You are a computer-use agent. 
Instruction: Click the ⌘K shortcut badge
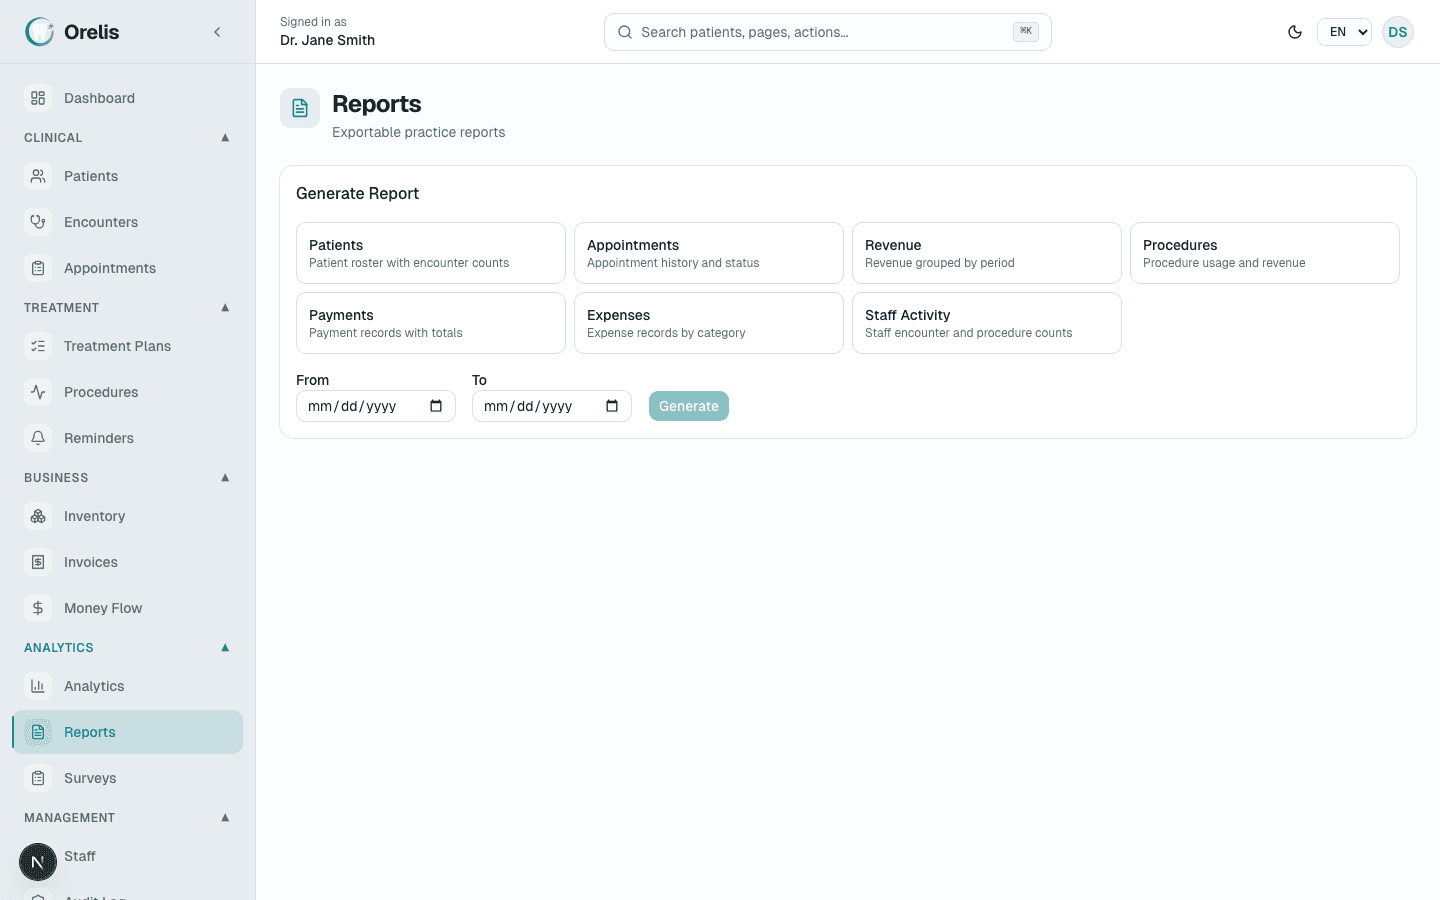coord(1026,32)
